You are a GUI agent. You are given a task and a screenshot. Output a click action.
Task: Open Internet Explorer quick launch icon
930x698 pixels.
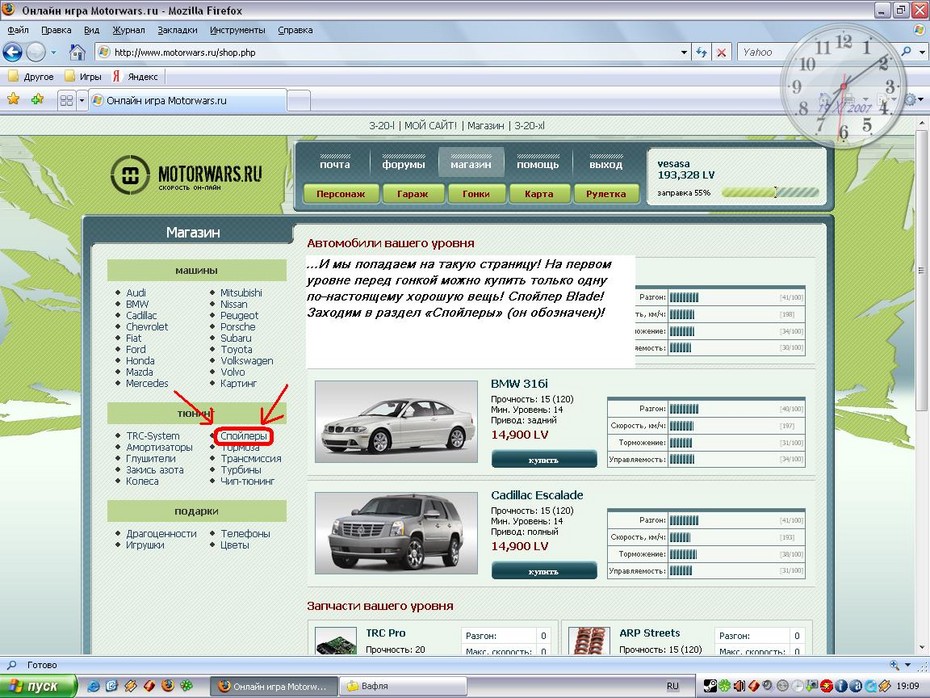pyautogui.click(x=93, y=686)
